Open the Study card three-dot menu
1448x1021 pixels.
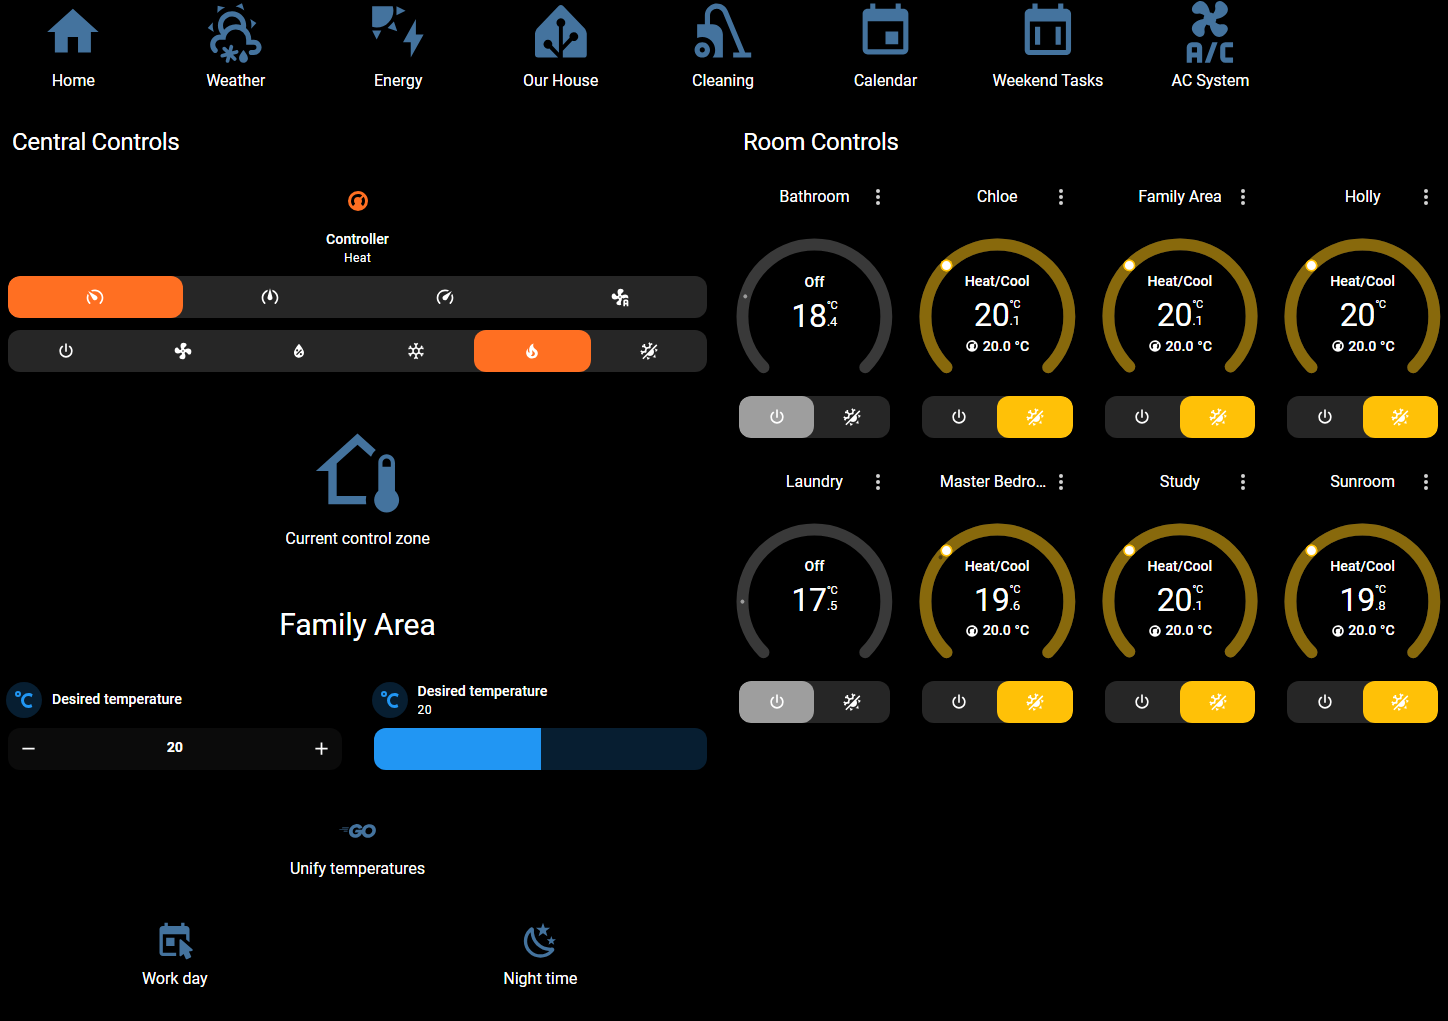[1243, 482]
